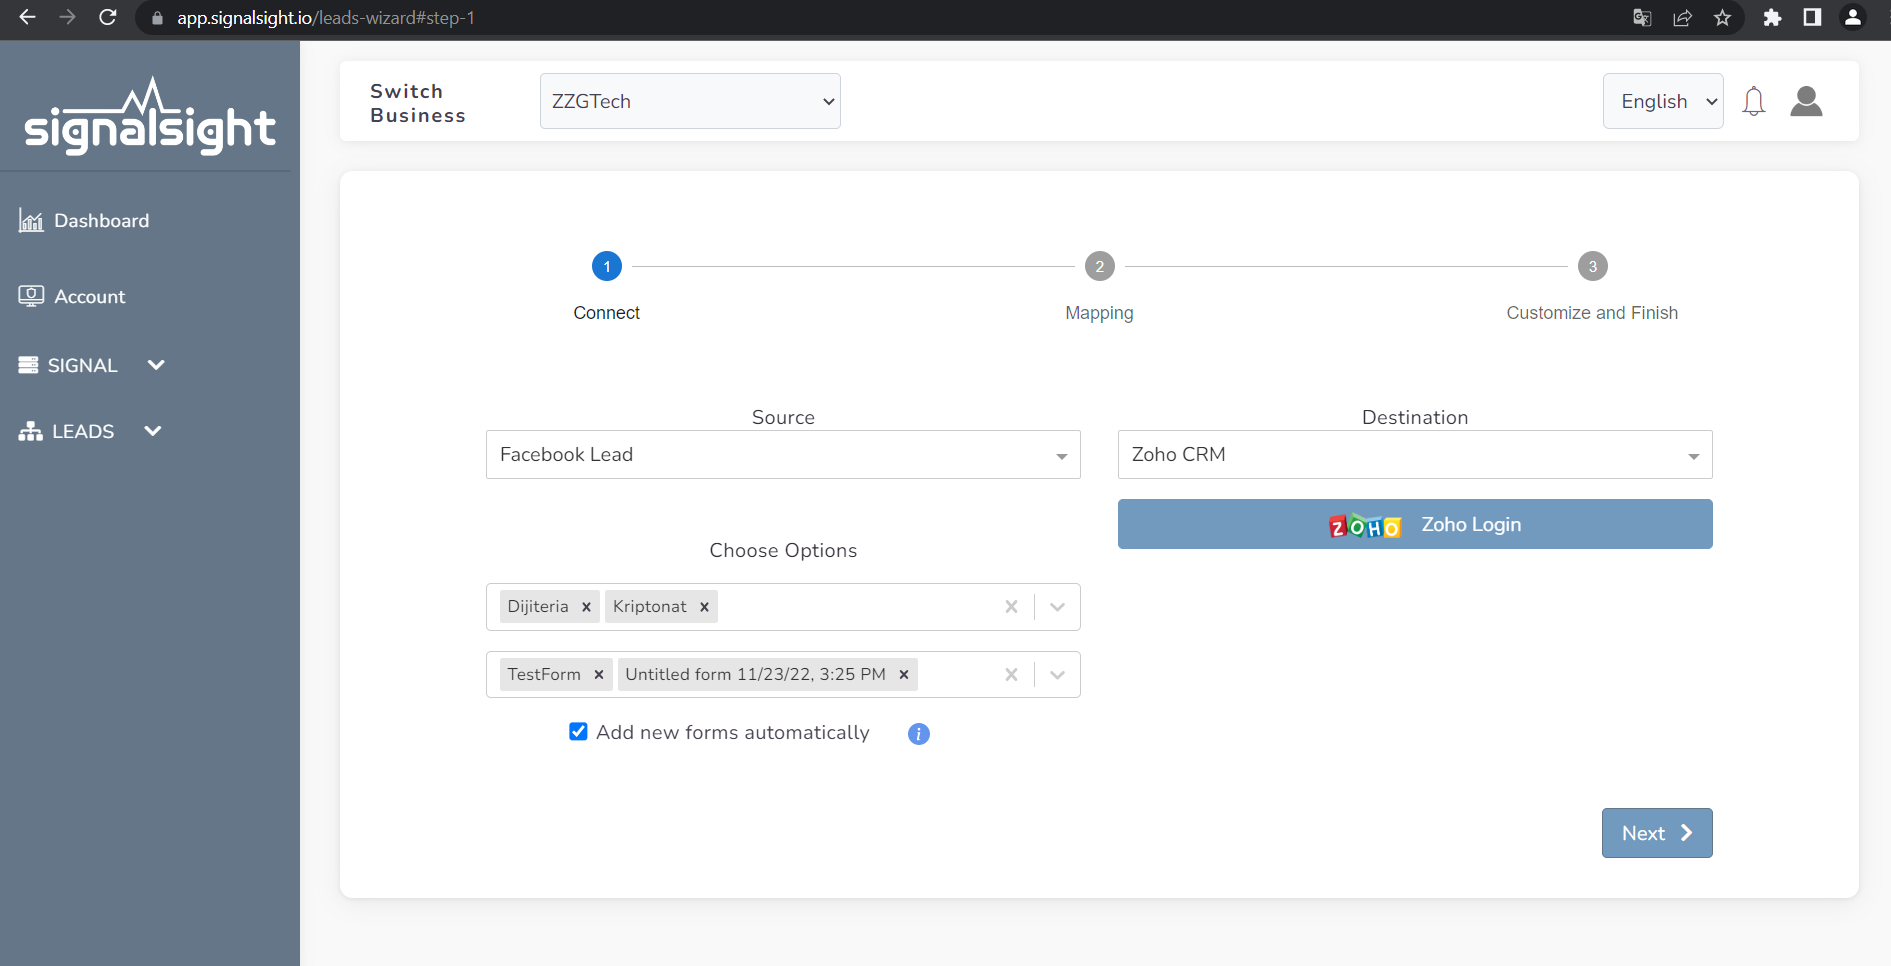Screen dimensions: 1891x966
Task: Click the SIGNAL server icon
Action: 28,365
